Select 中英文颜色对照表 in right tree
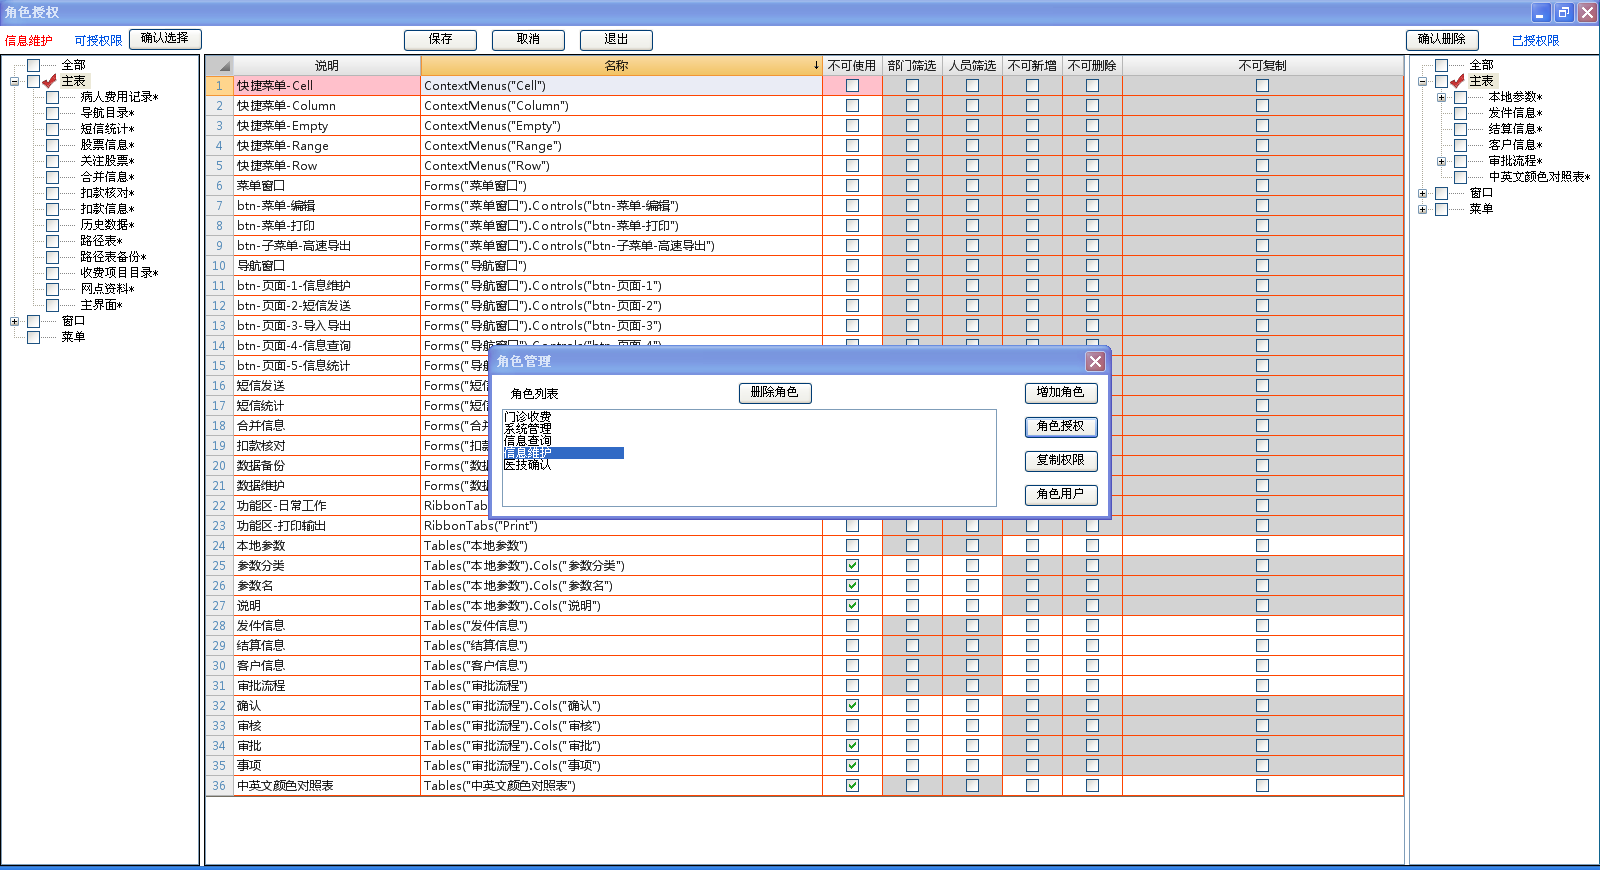This screenshot has height=870, width=1600. (x=1539, y=177)
